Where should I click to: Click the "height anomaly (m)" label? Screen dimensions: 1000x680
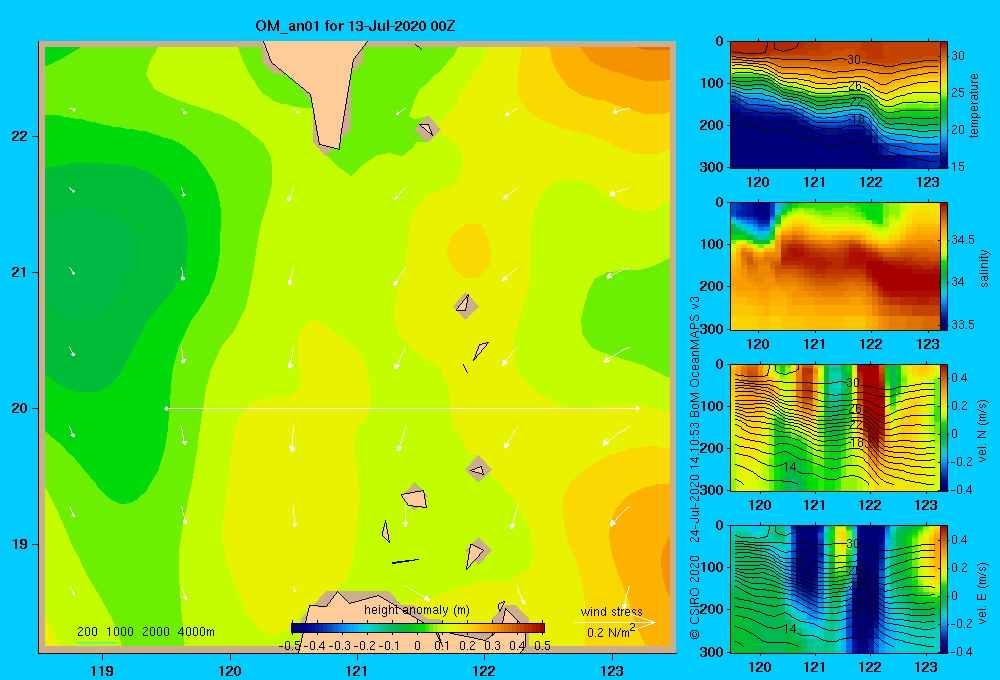[416, 610]
